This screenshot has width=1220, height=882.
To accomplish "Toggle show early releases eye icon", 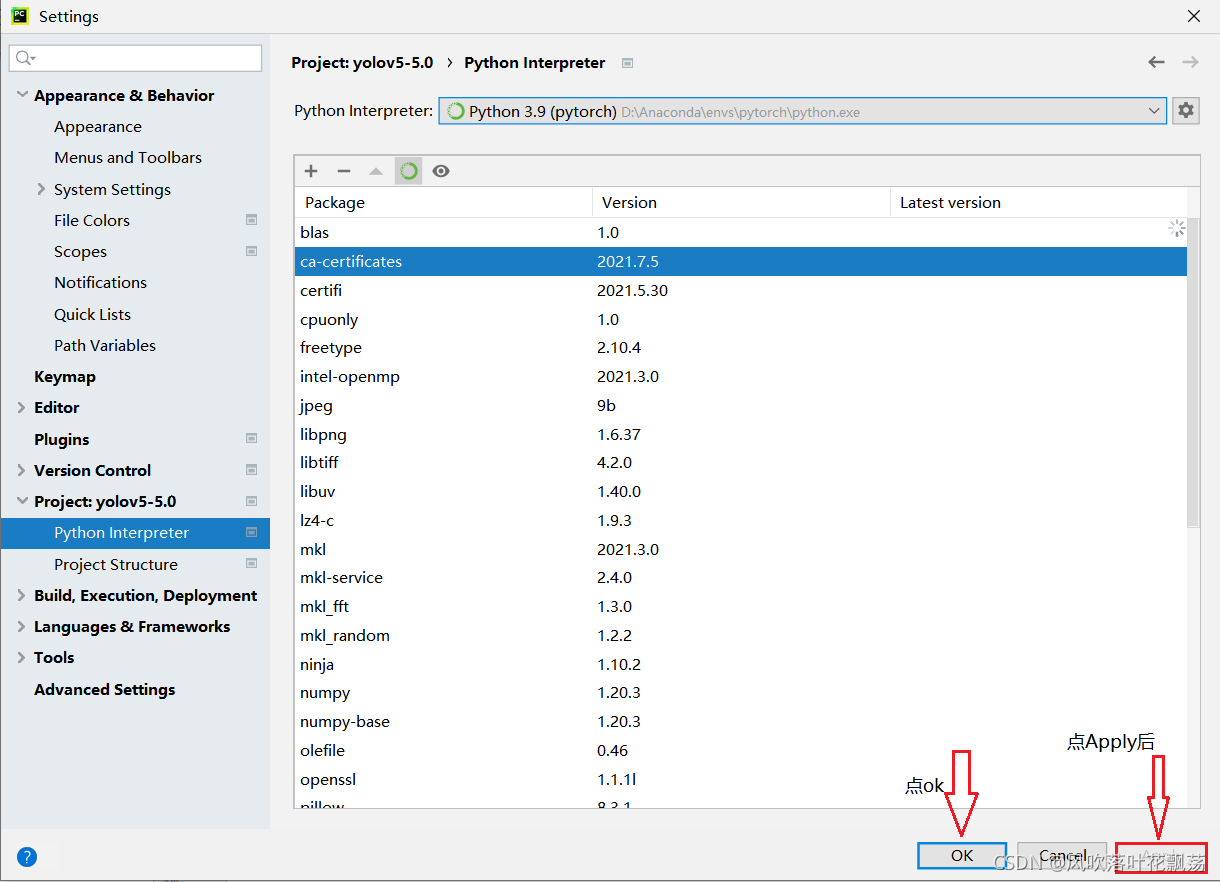I will [x=441, y=171].
